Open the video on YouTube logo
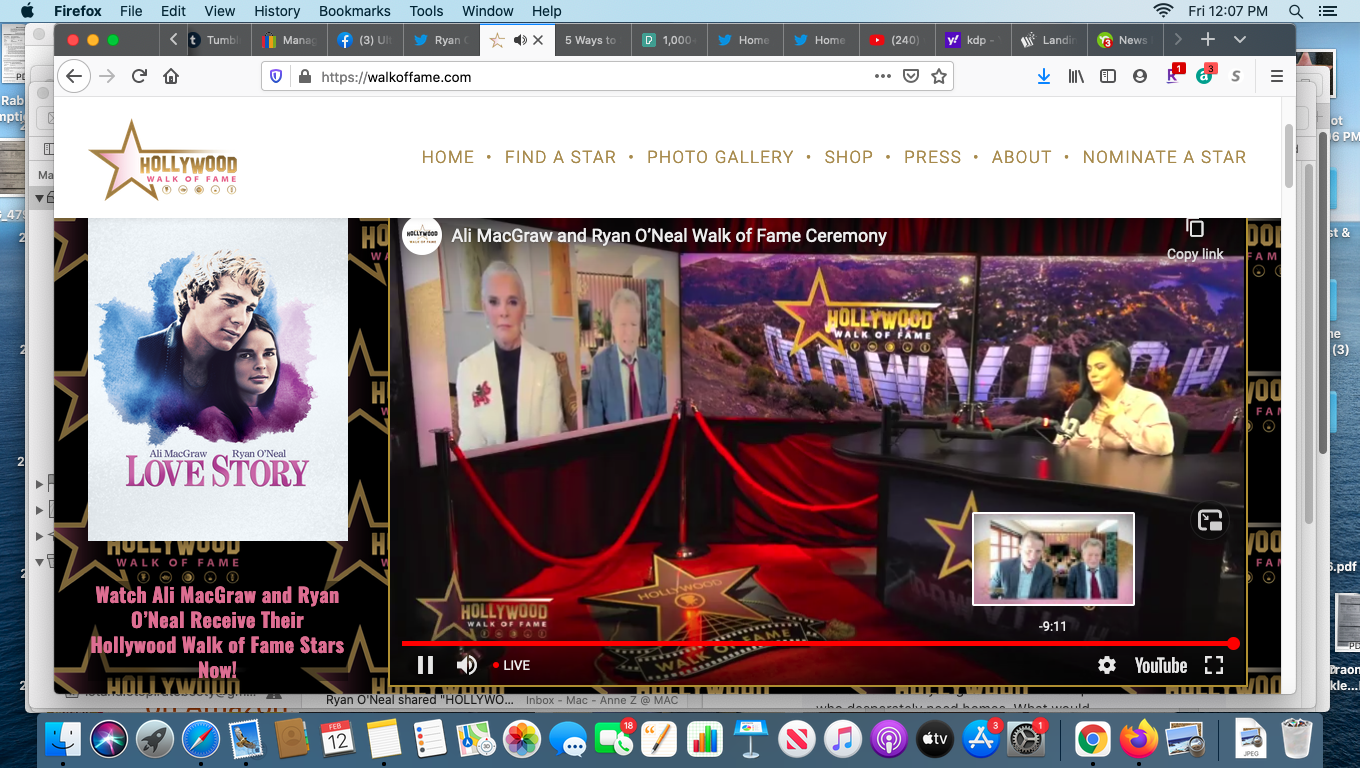This screenshot has width=1360, height=768. [1161, 665]
